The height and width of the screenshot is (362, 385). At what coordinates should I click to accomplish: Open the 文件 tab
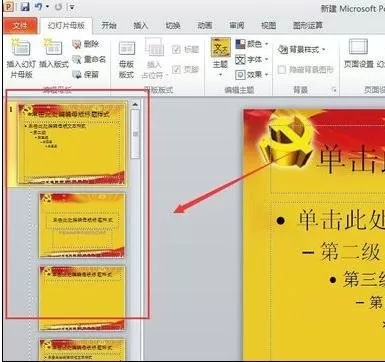pos(20,26)
